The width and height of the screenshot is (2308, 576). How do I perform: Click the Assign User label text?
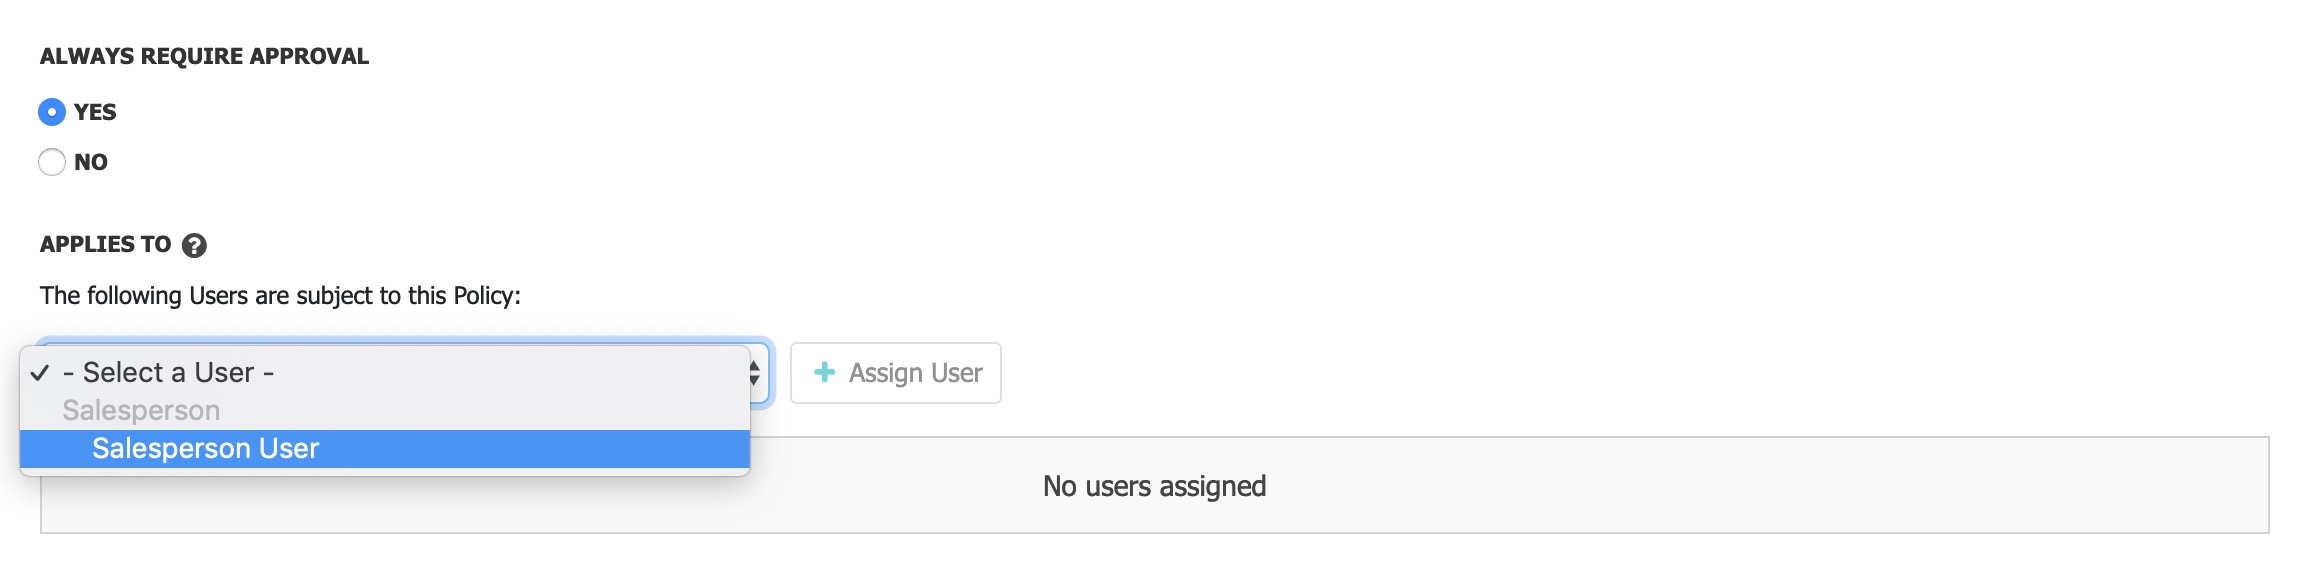(x=915, y=373)
